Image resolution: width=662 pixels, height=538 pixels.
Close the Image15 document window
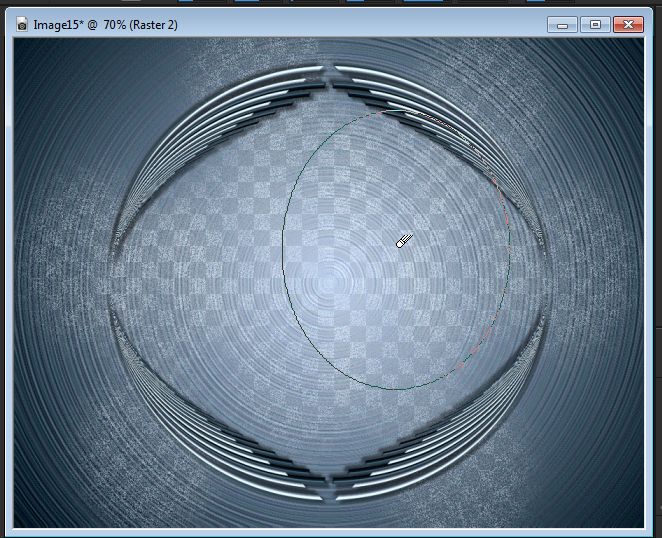[x=628, y=25]
